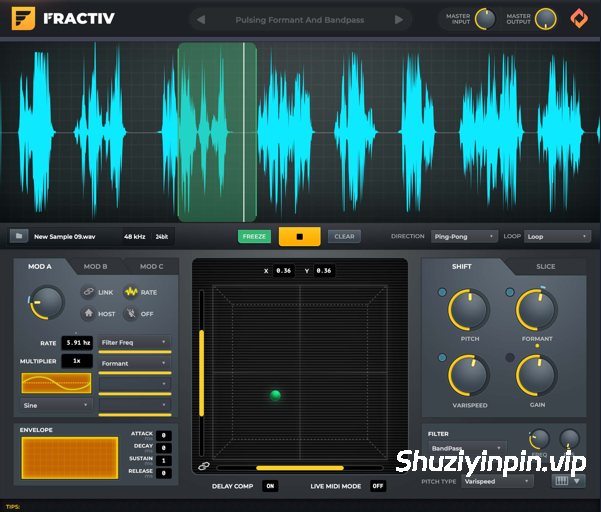This screenshot has height=512, width=601.
Task: Switch to MOD C tab
Action: pyautogui.click(x=151, y=266)
